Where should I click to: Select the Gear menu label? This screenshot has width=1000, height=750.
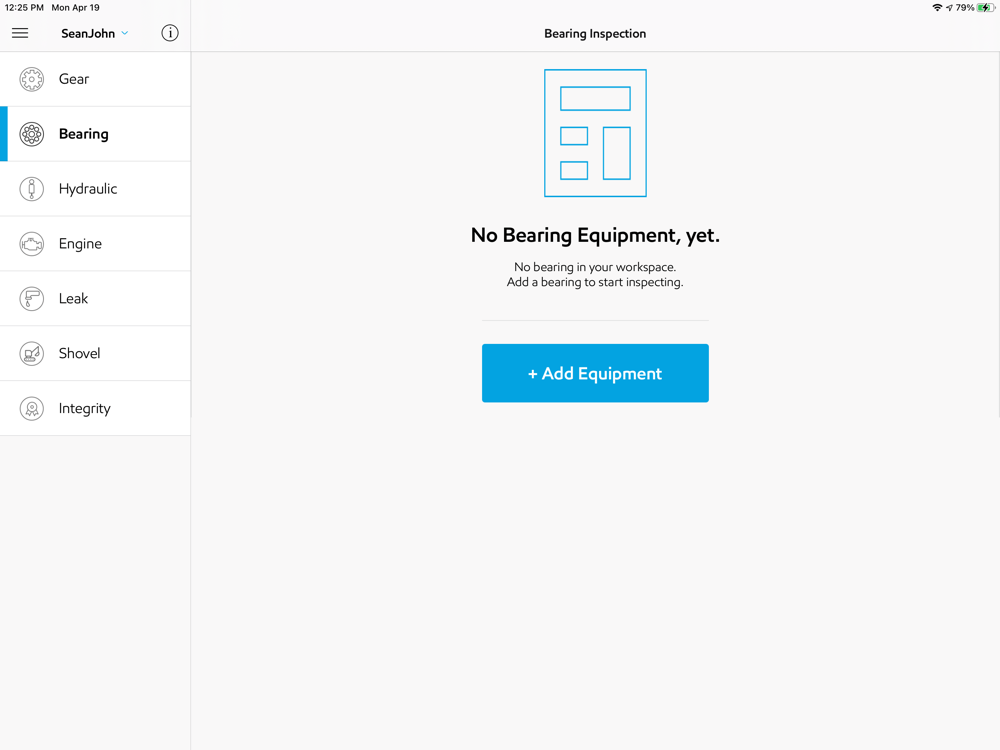coord(74,79)
